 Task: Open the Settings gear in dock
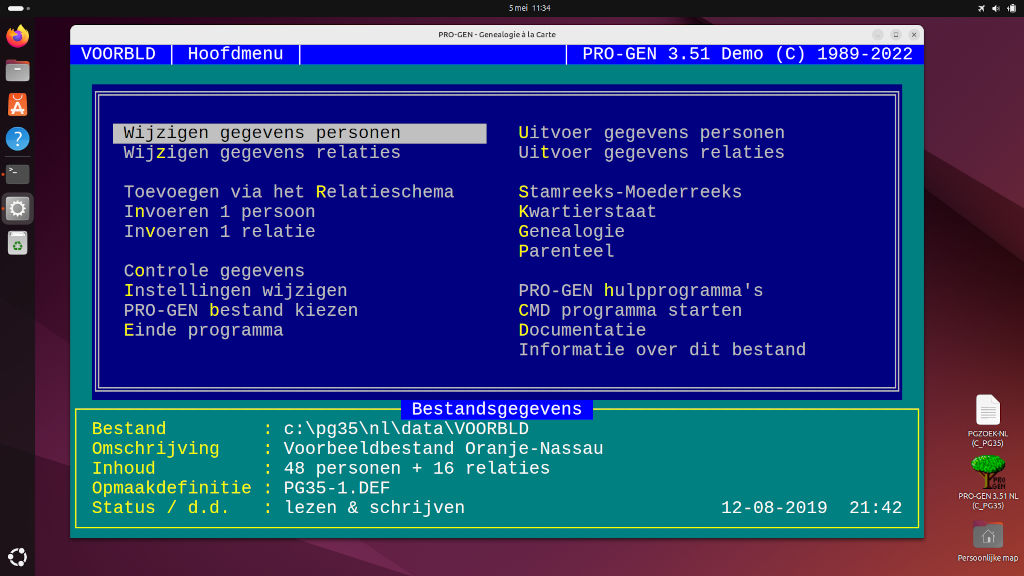coord(18,208)
